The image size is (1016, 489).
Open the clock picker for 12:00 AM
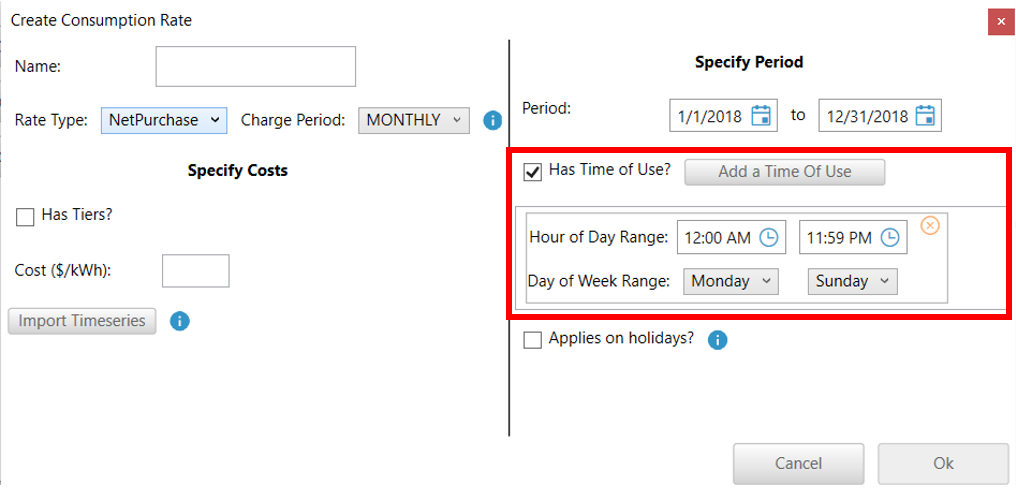[x=769, y=238]
